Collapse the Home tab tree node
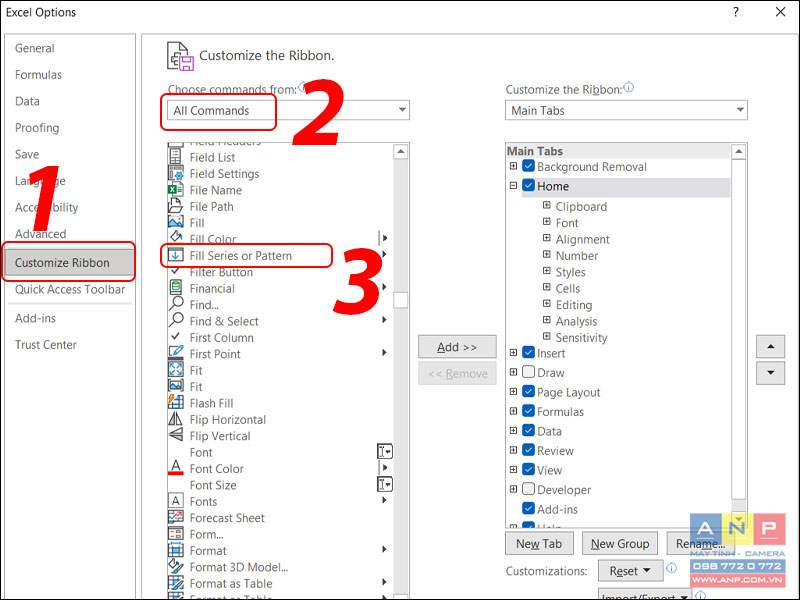The image size is (800, 600). pos(513,186)
